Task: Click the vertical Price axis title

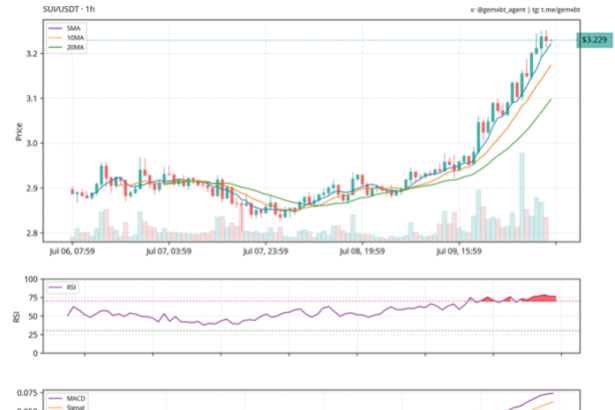Action: pyautogui.click(x=17, y=130)
